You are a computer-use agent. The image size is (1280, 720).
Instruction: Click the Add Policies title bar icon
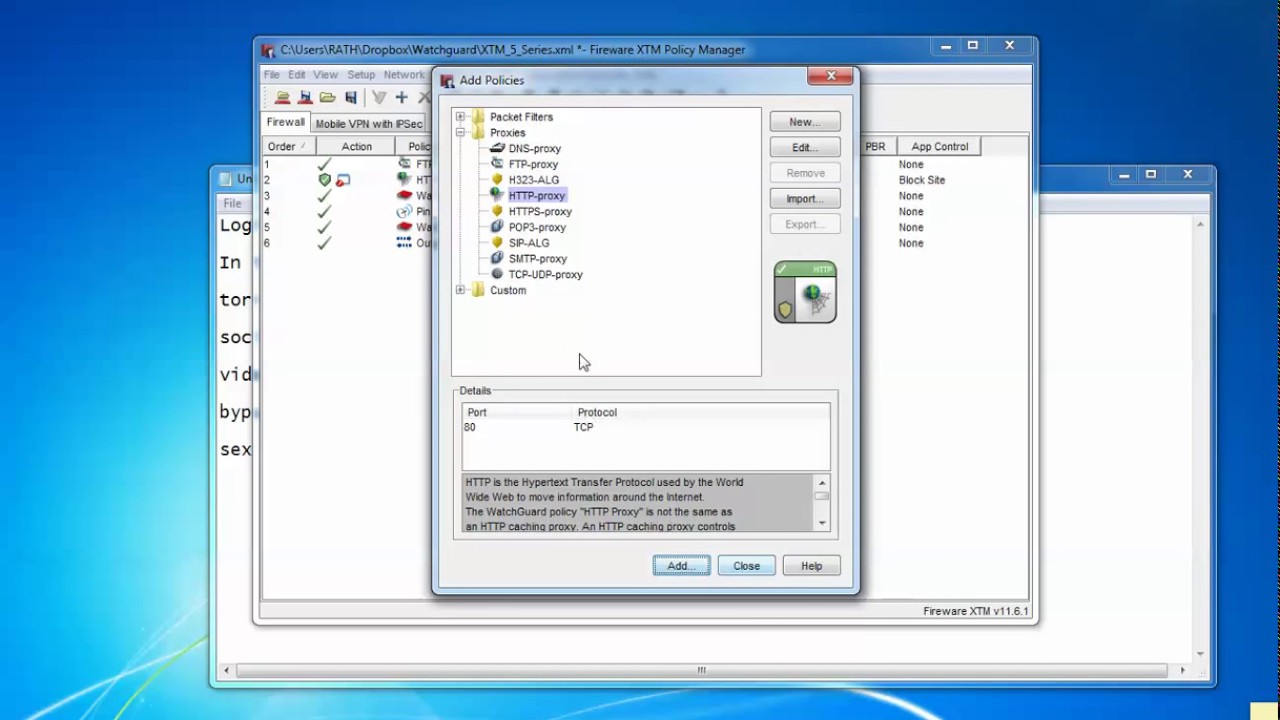[x=448, y=80]
